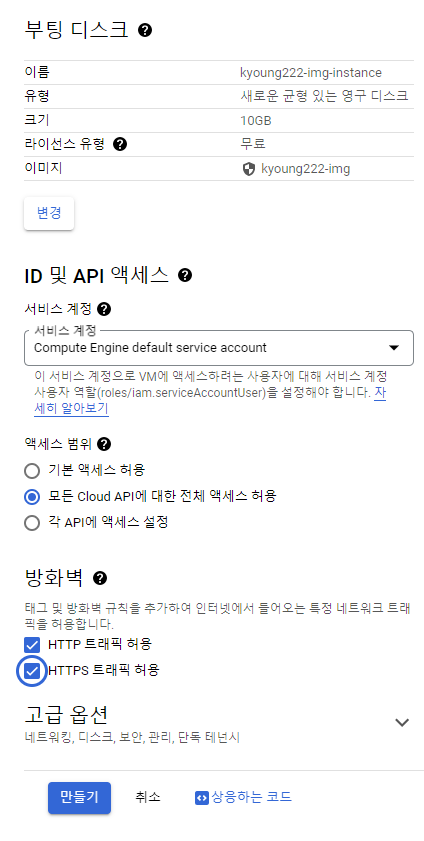
Task: Click the kyoung222-img image name
Action: point(306,169)
